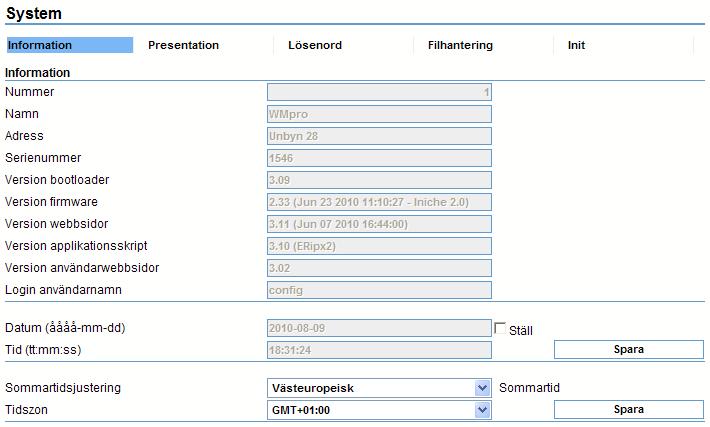710x427 pixels.
Task: Click the Adress field showing Unbyn 28
Action: click(379, 136)
